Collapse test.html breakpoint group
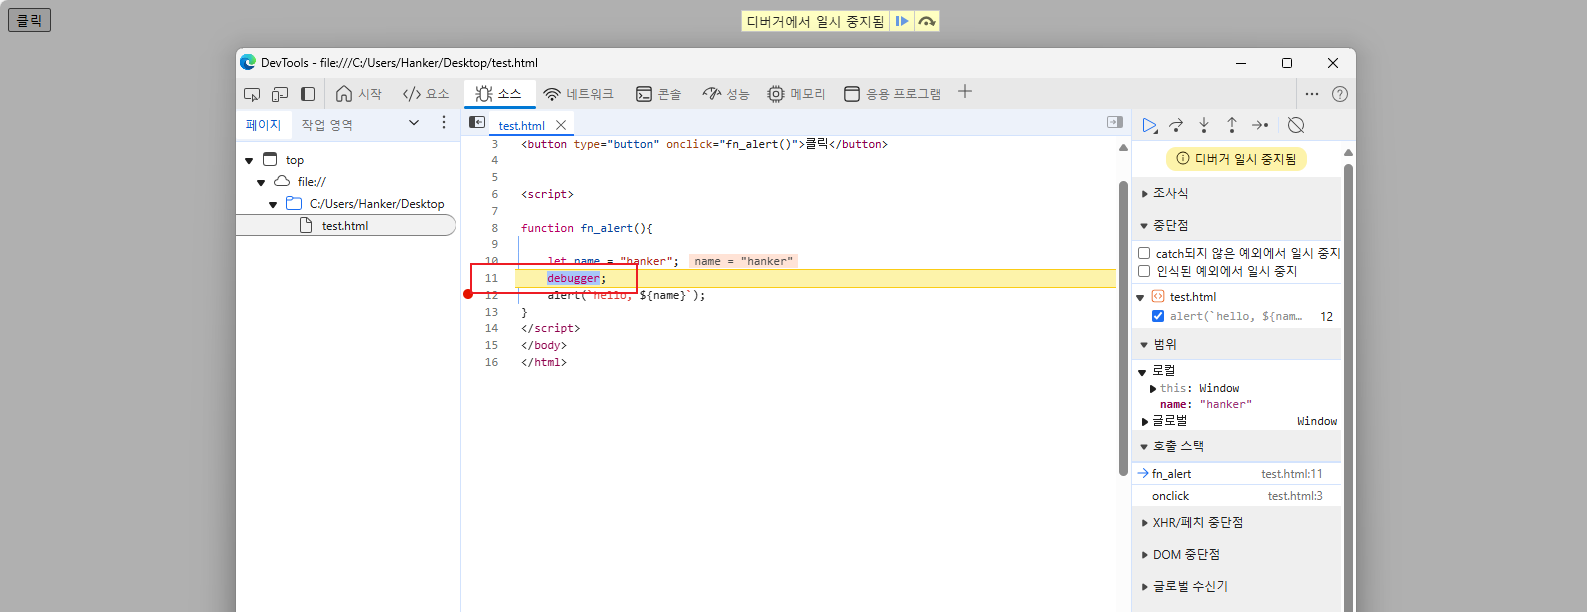The height and width of the screenshot is (612, 1587). [x=1140, y=298]
